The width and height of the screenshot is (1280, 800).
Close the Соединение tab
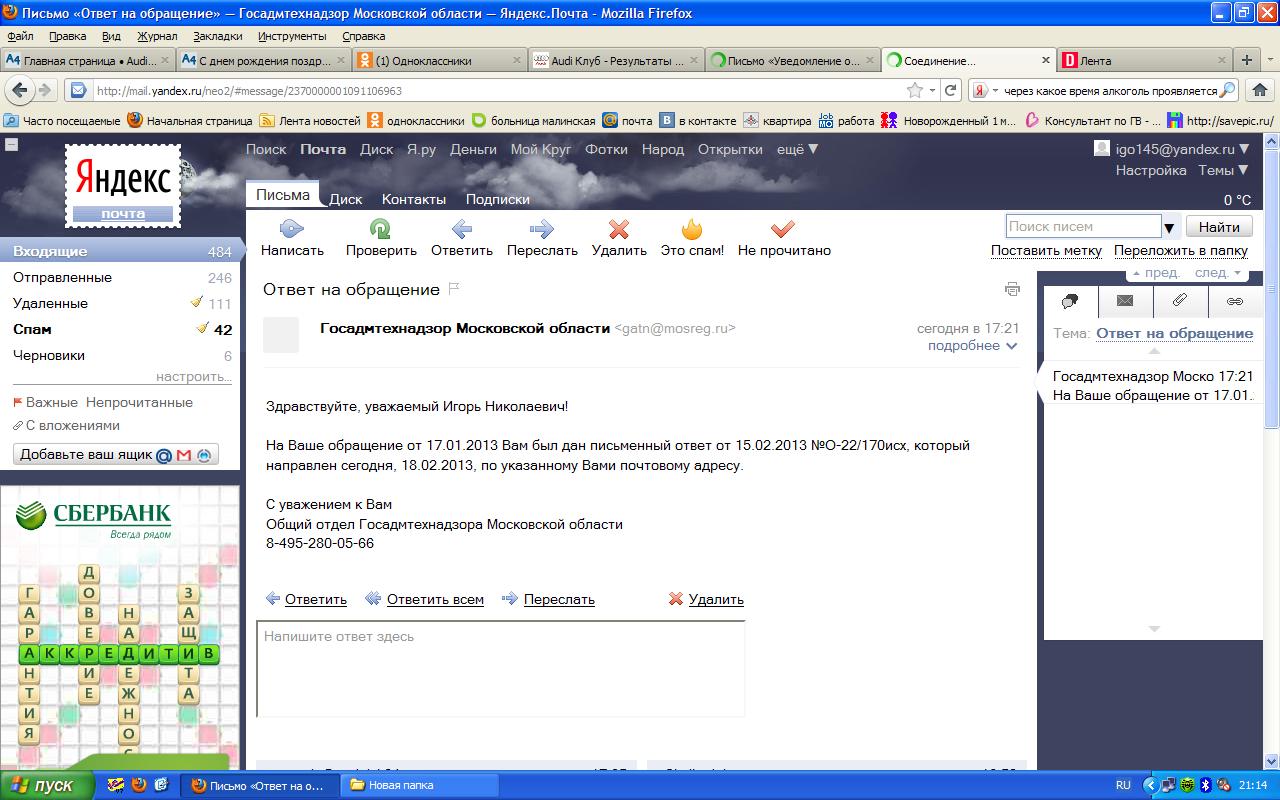[1047, 60]
